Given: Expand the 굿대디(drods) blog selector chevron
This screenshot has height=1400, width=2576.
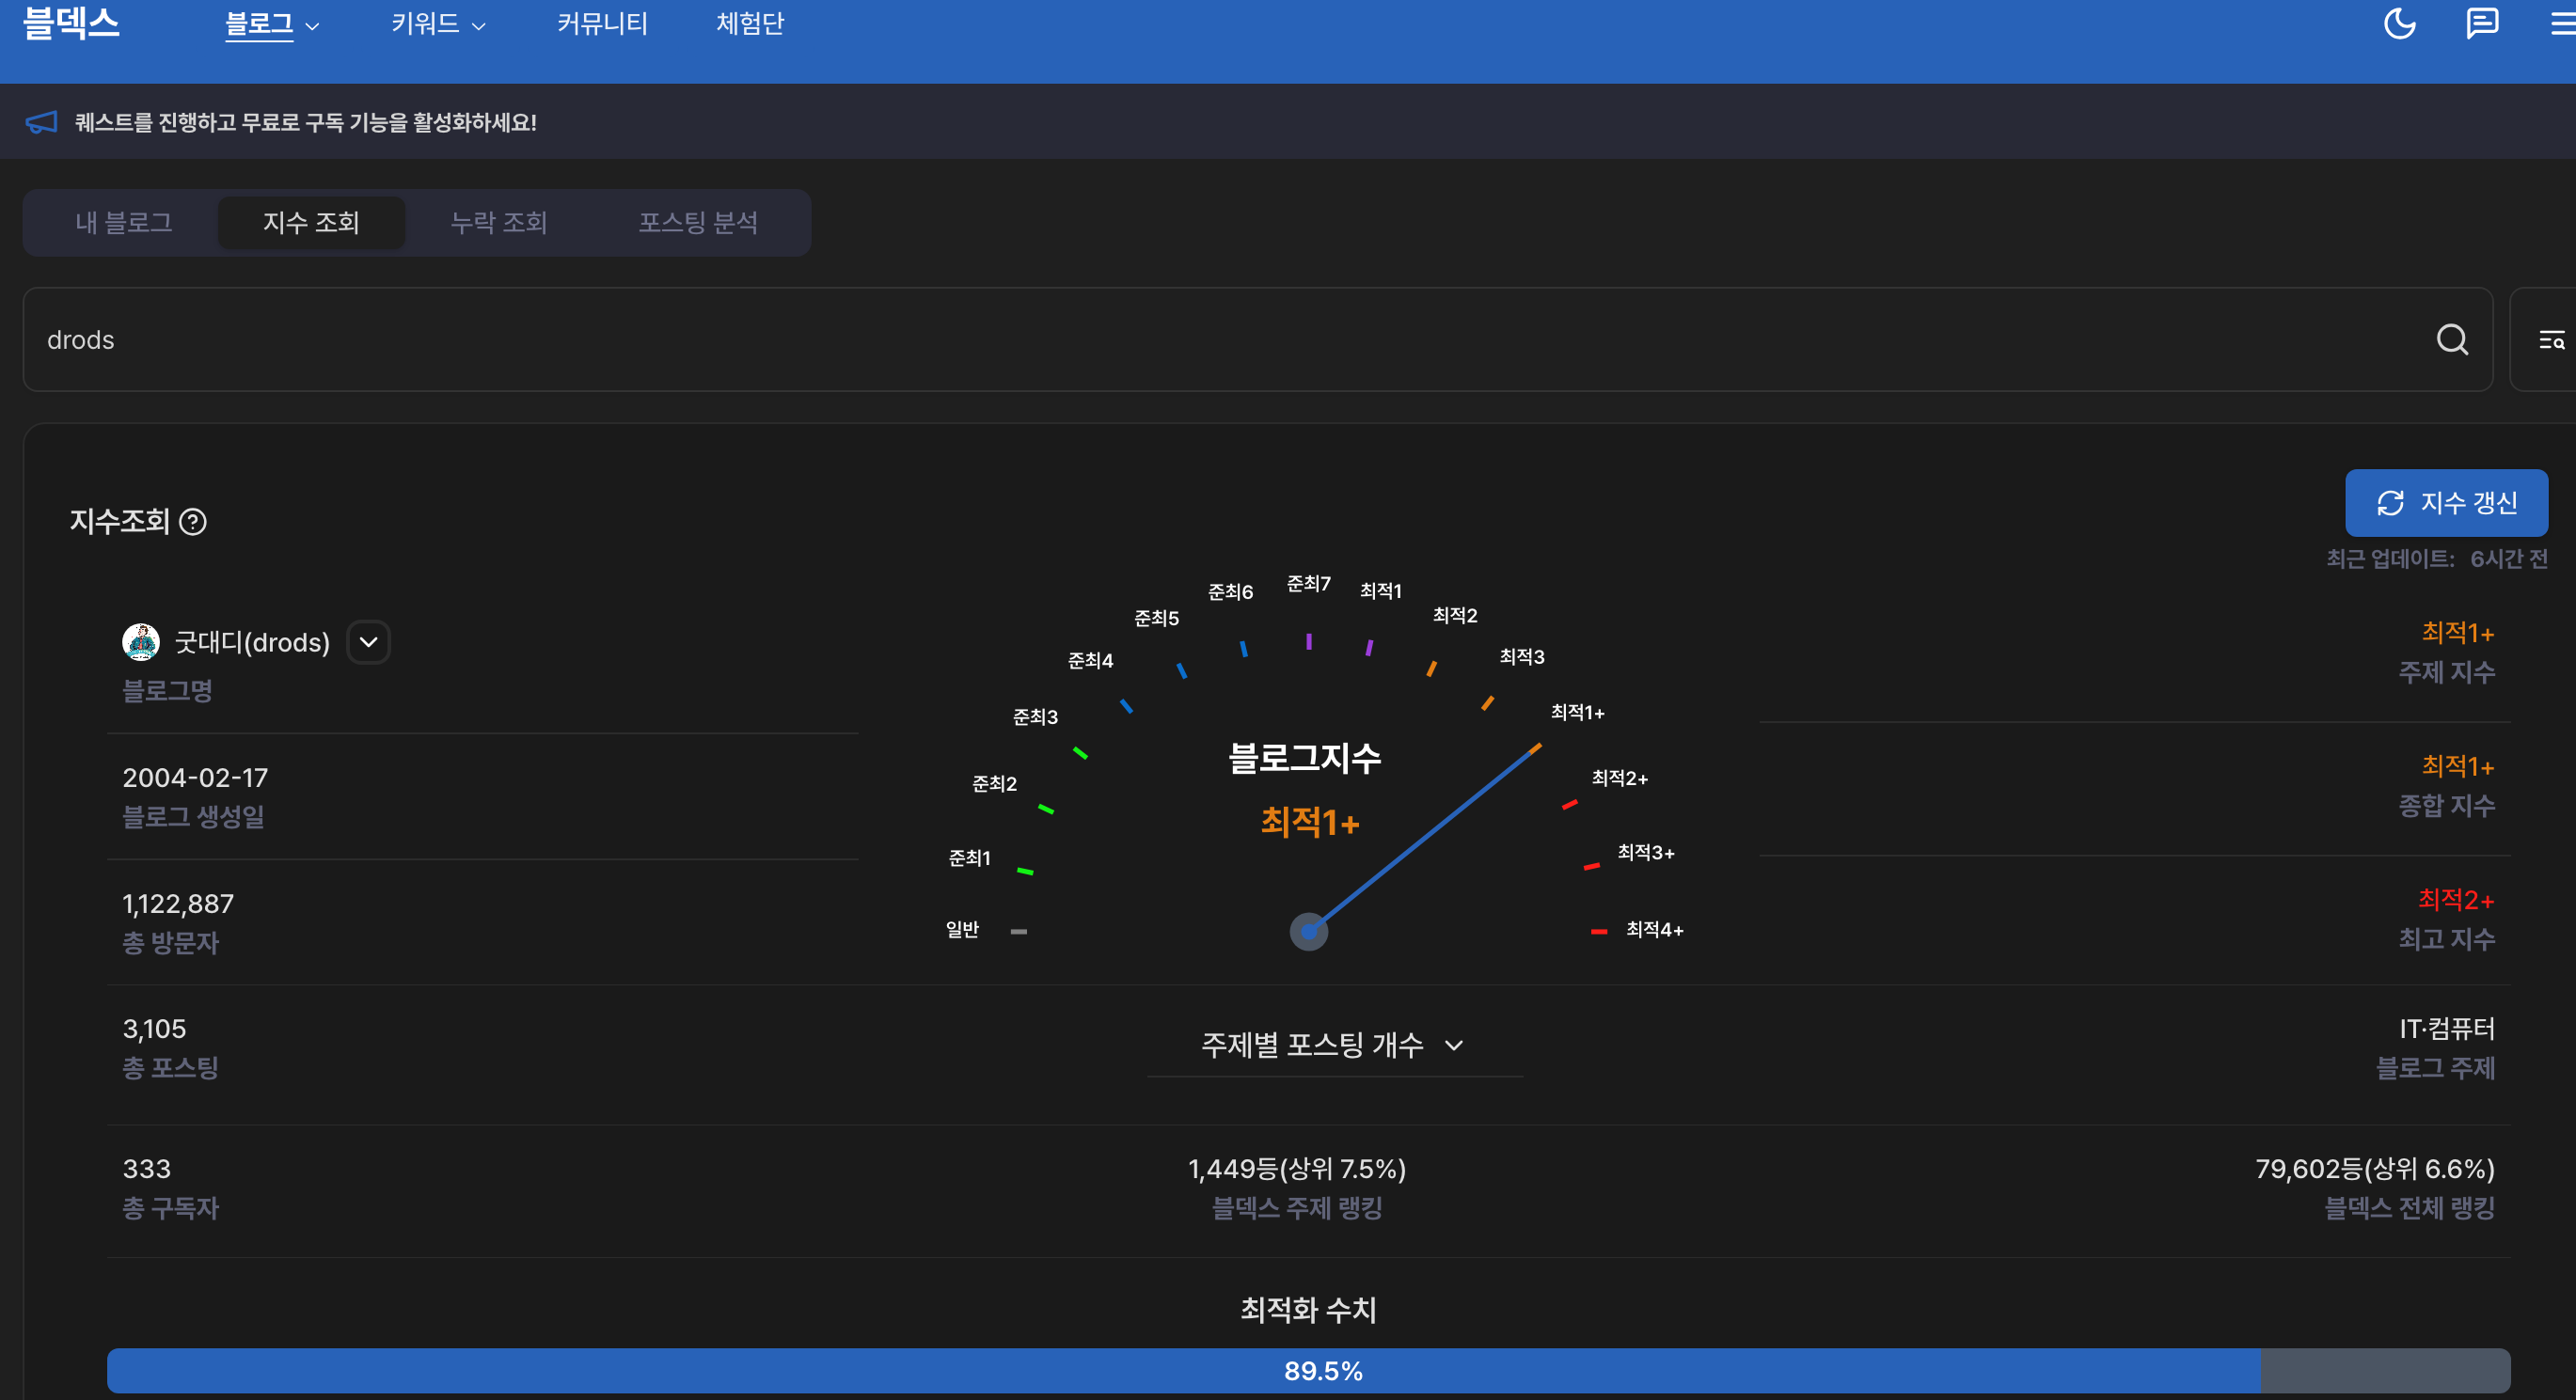Looking at the screenshot, I should [x=368, y=642].
